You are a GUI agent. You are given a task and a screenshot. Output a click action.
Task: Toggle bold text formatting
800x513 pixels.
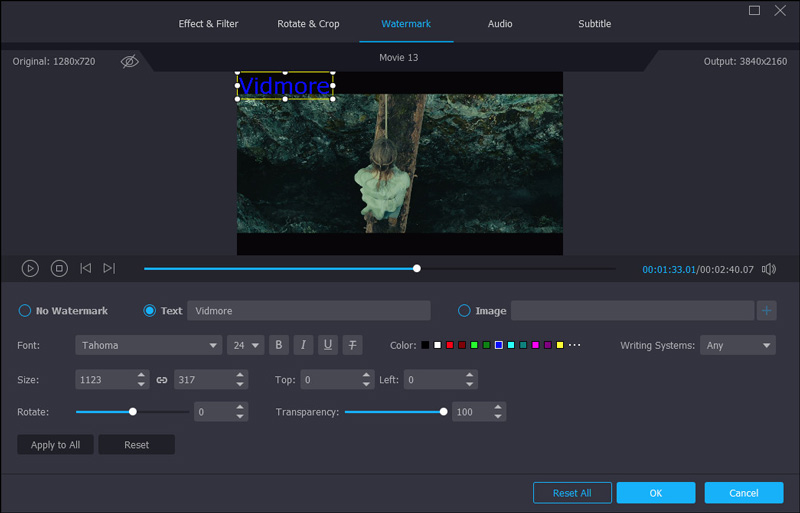[x=279, y=345]
